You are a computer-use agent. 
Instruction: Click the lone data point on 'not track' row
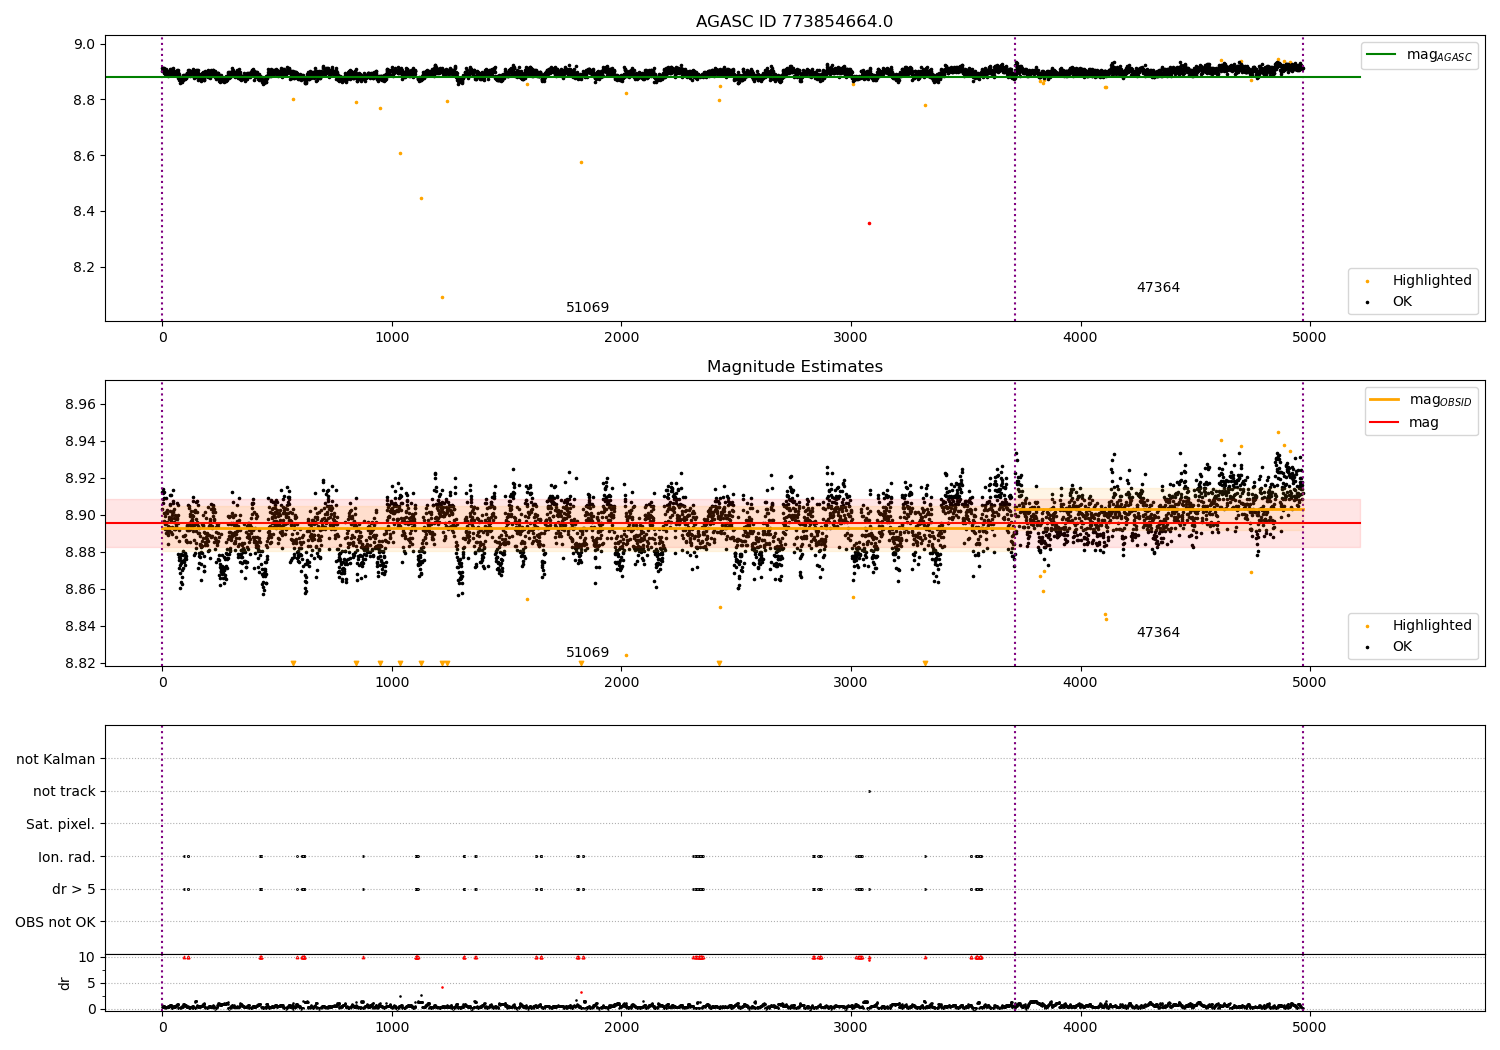[x=869, y=791]
